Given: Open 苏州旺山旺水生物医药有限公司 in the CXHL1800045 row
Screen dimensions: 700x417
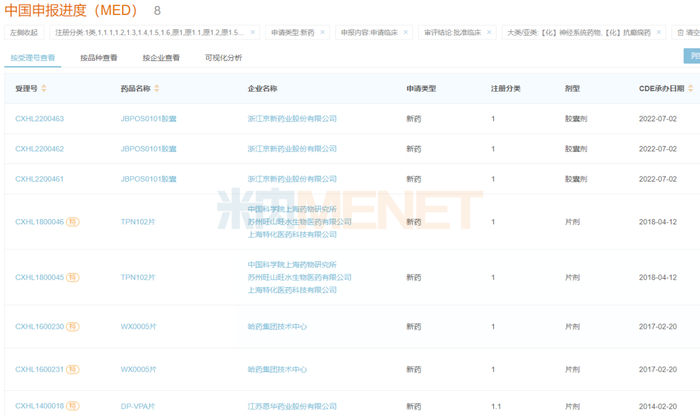Looking at the screenshot, I should (300, 277).
